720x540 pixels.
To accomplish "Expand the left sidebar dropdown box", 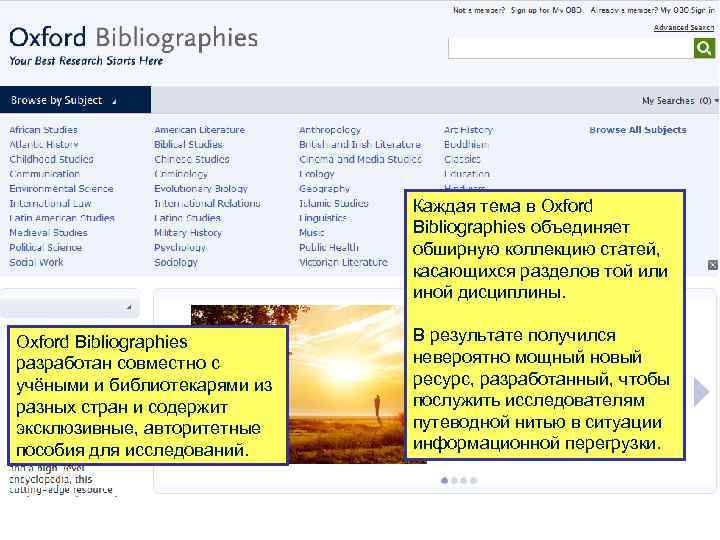I will pyautogui.click(x=69, y=307).
